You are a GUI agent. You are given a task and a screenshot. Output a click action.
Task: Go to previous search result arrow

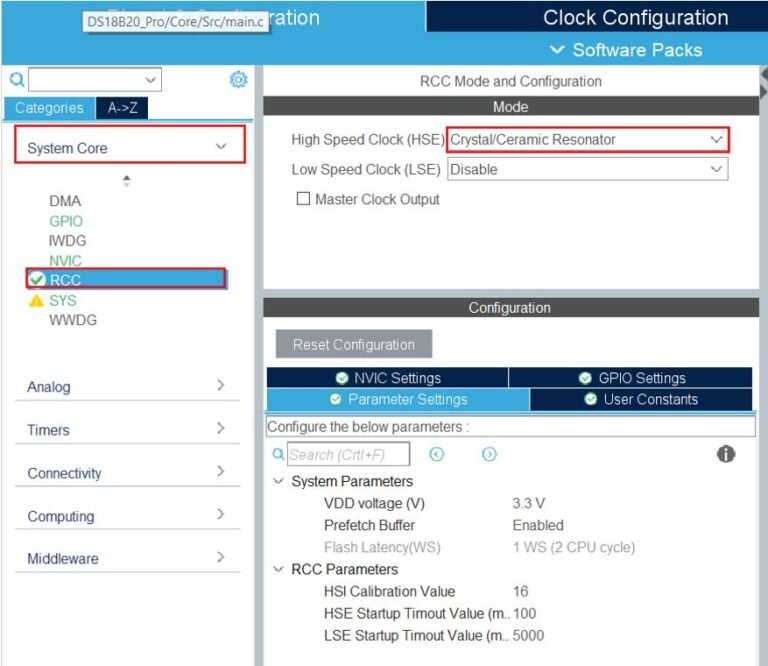436,454
